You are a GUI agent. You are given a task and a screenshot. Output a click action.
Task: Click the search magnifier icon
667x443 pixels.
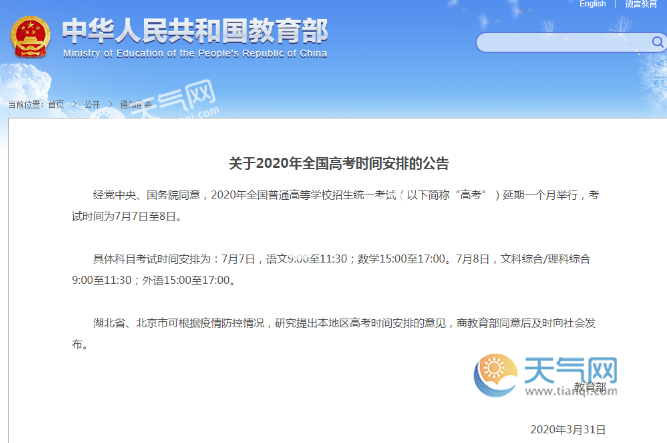point(657,42)
